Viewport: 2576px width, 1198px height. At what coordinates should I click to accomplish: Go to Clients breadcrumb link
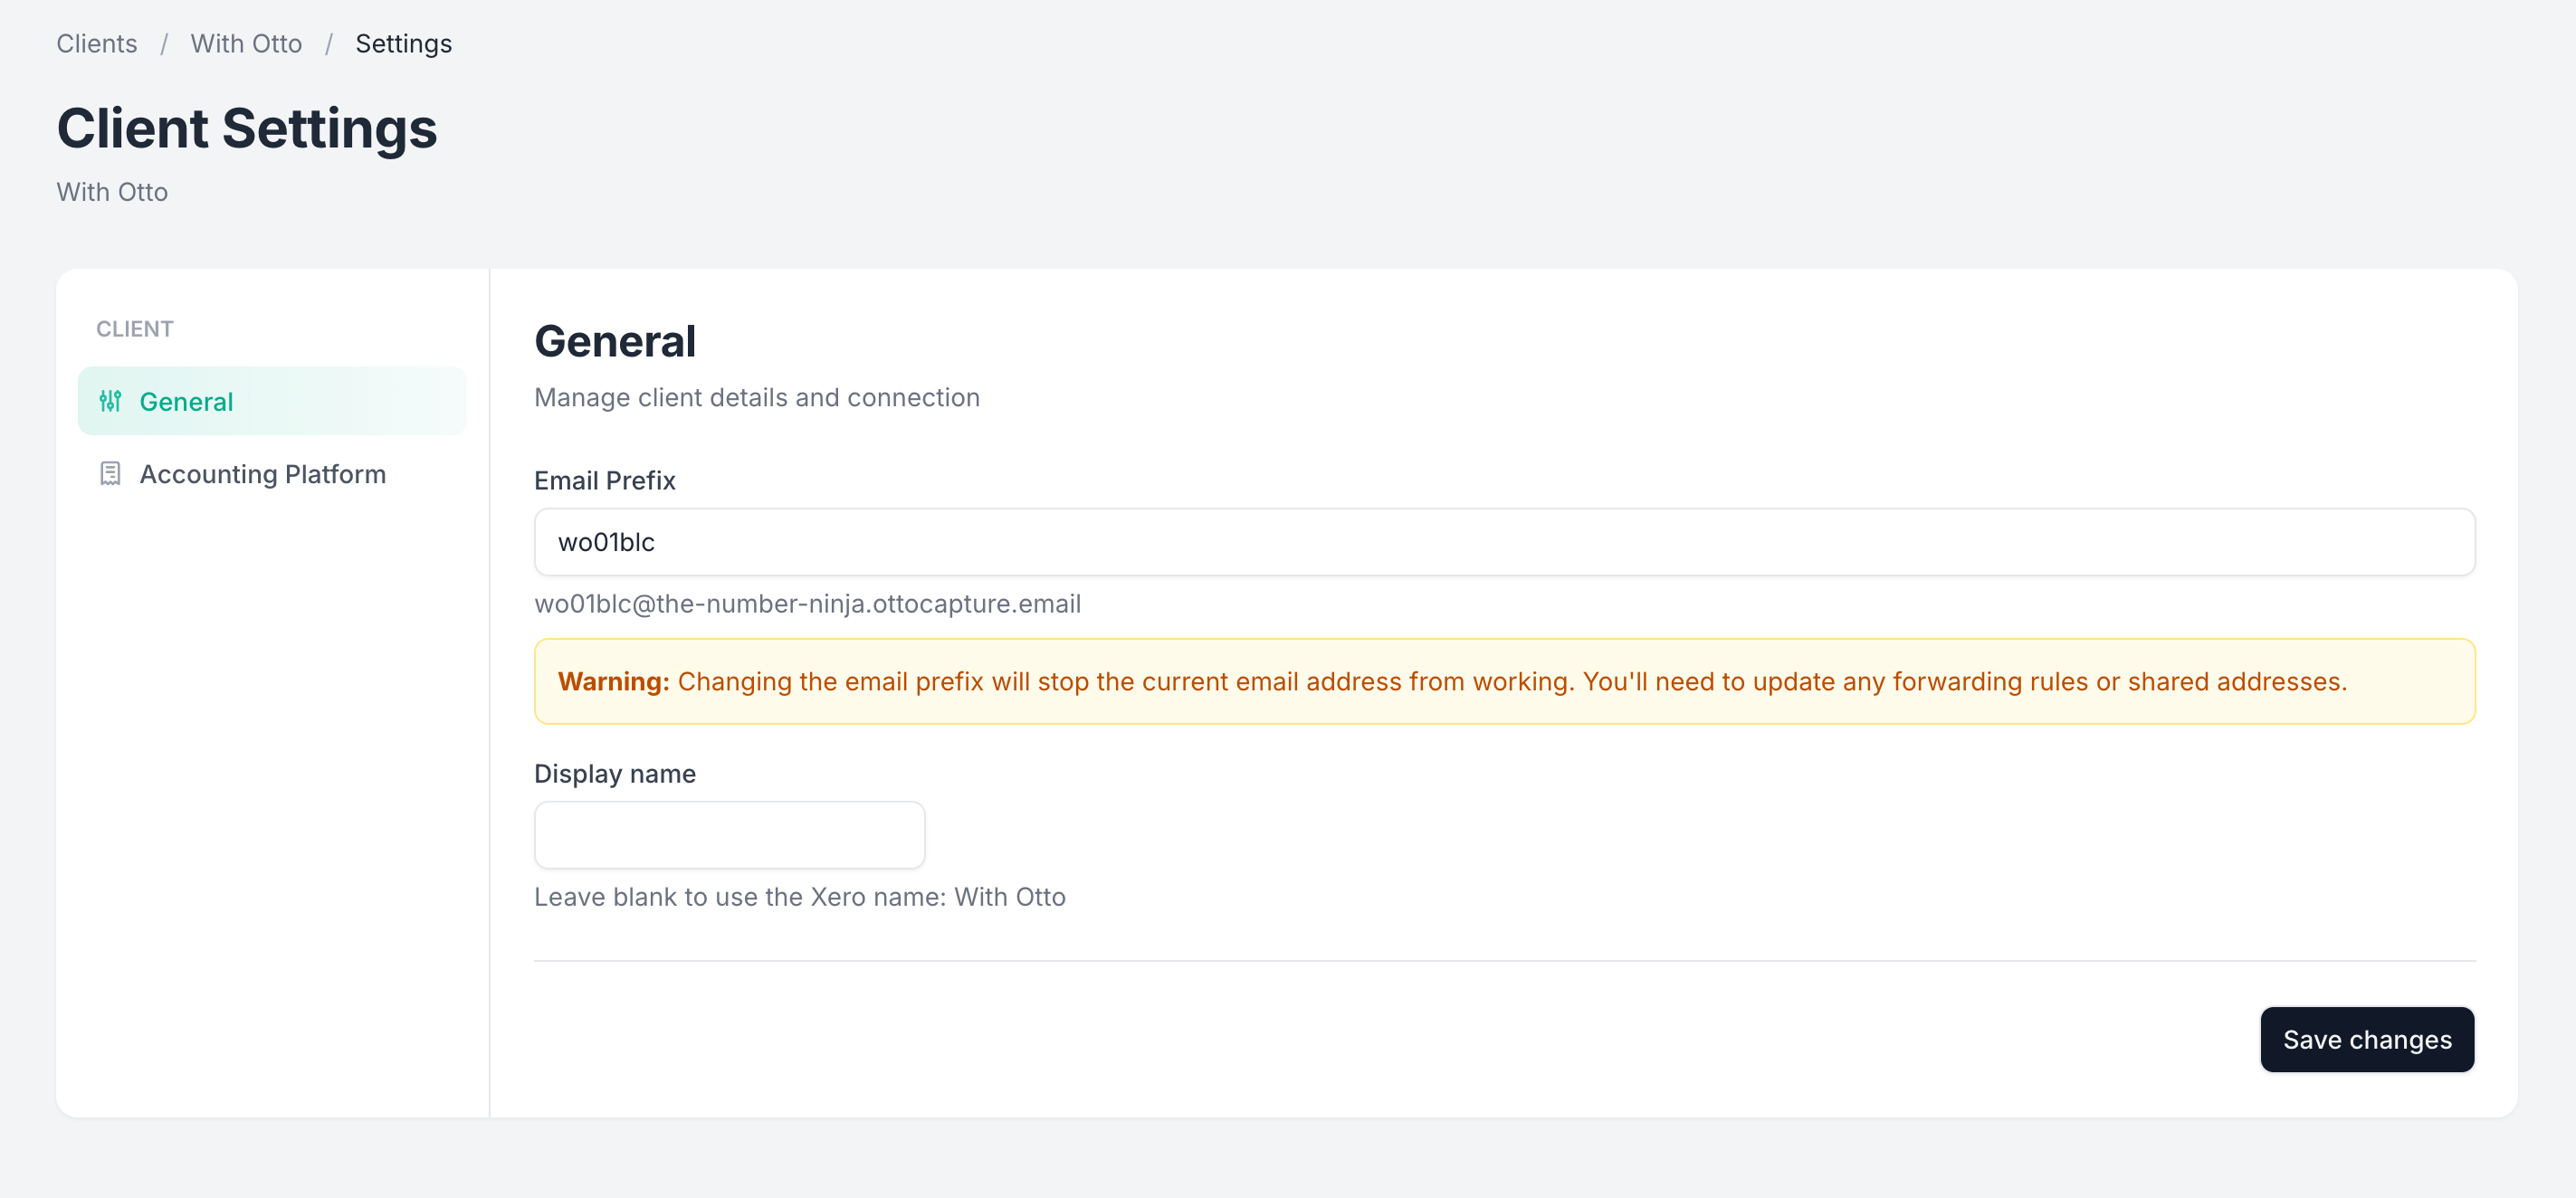coord(97,44)
